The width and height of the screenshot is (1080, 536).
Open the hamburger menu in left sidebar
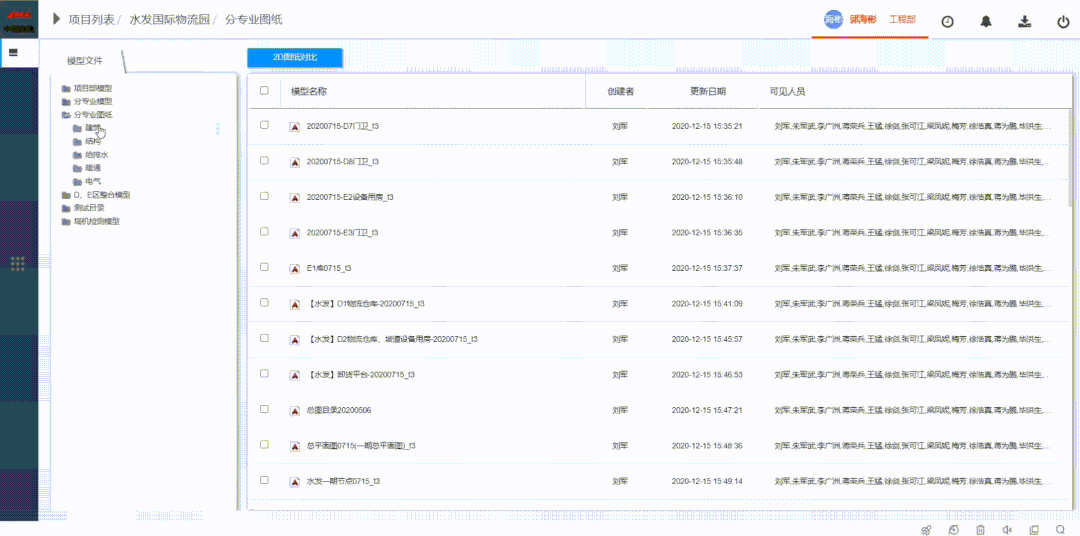click(x=13, y=52)
